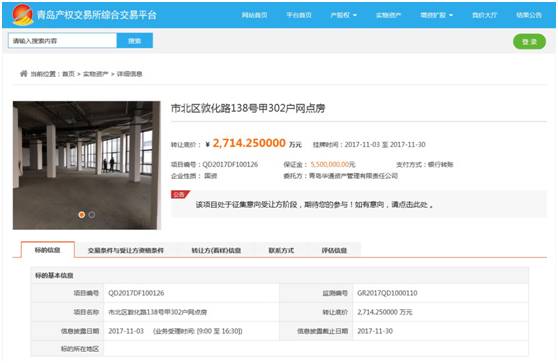Click the title 市北区敦化路138号甲302户网点房
Screen dimensions: 558x363
(x=248, y=108)
